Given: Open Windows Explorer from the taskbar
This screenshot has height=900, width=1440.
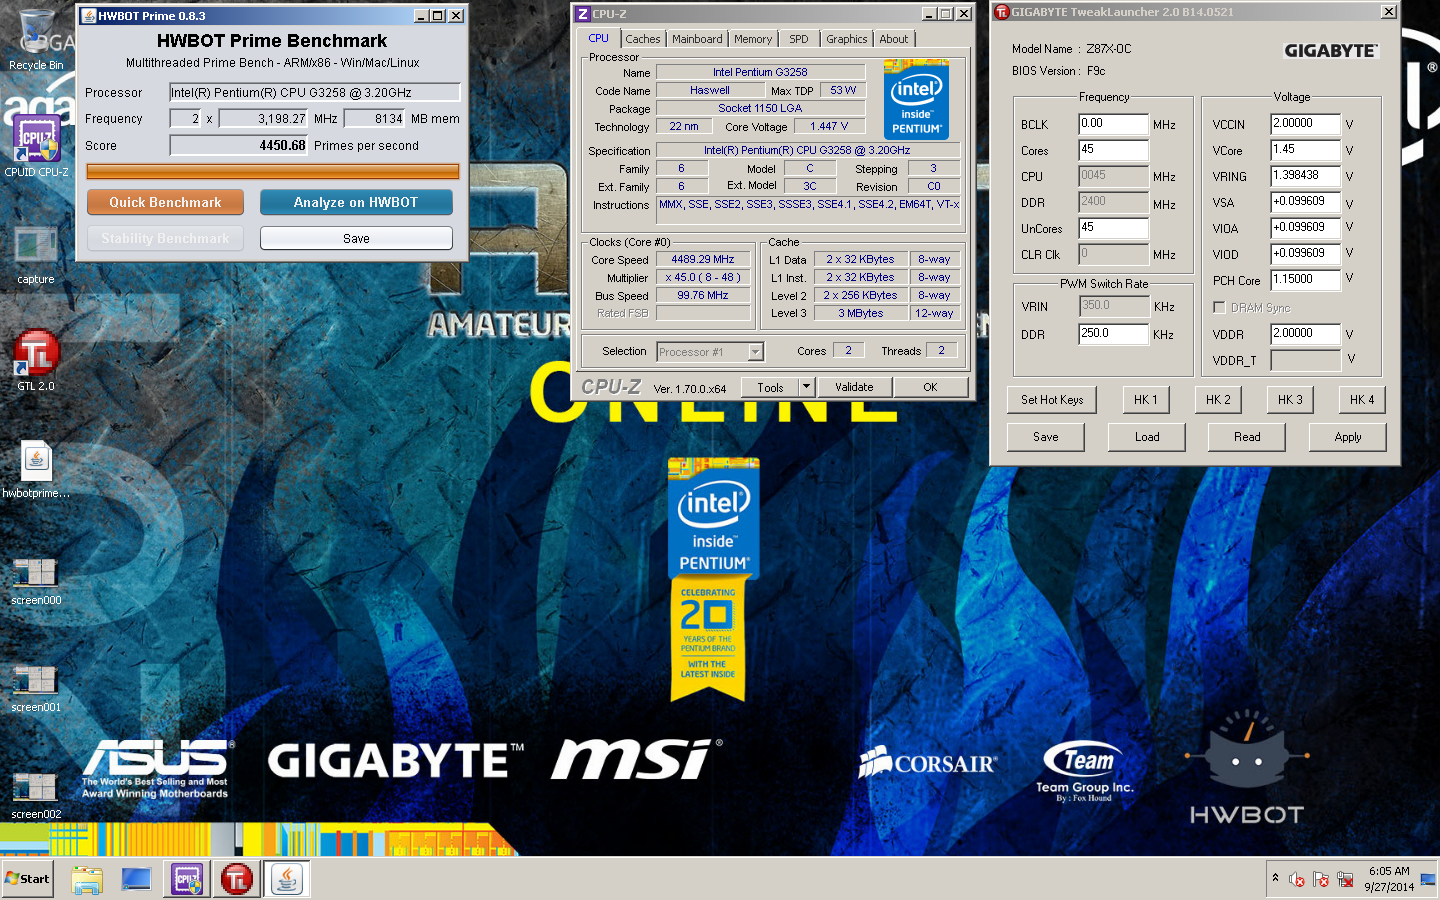Looking at the screenshot, I should pos(87,880).
